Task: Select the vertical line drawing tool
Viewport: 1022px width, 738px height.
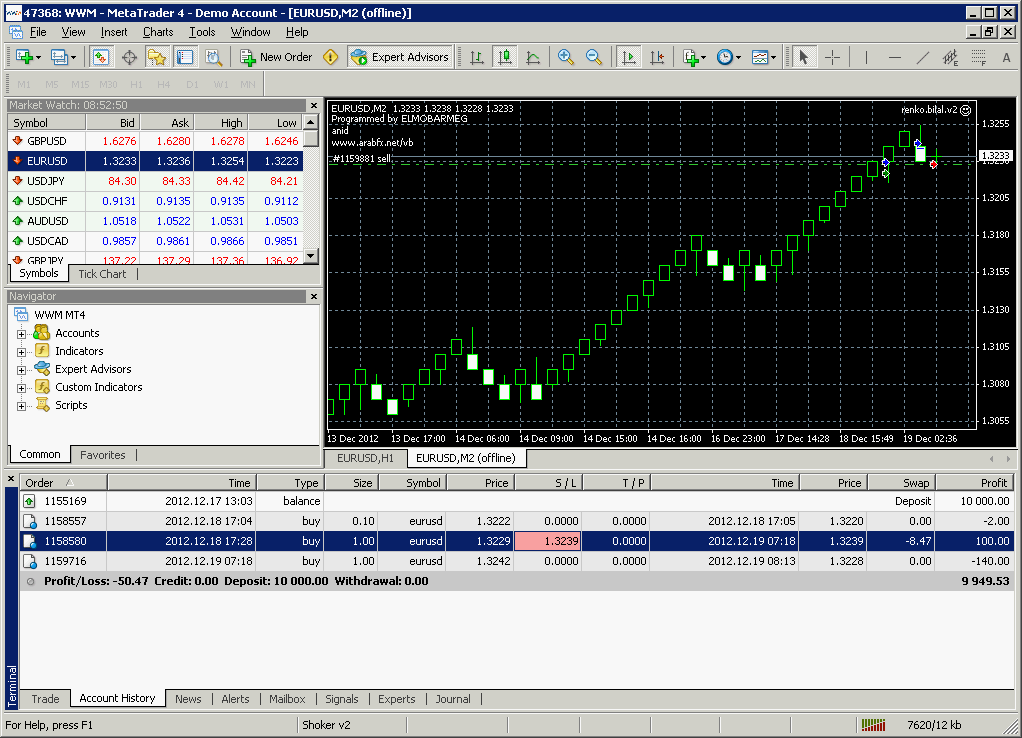Action: pos(866,57)
